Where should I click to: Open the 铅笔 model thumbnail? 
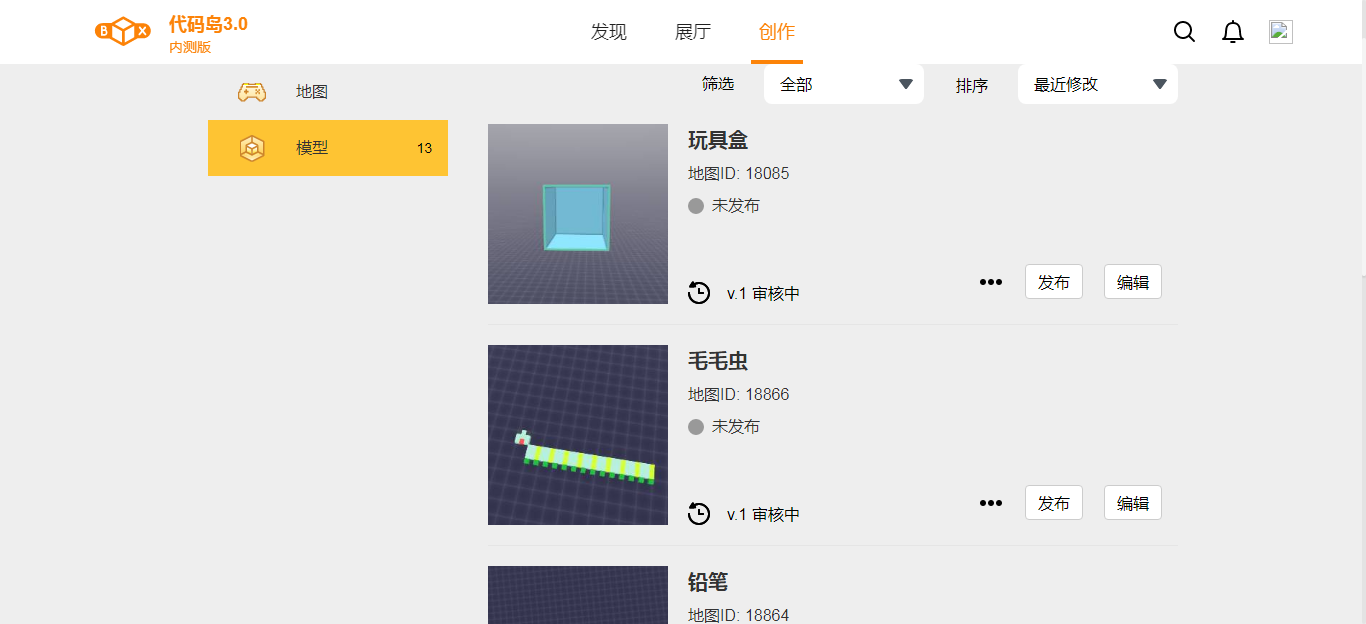click(x=578, y=595)
